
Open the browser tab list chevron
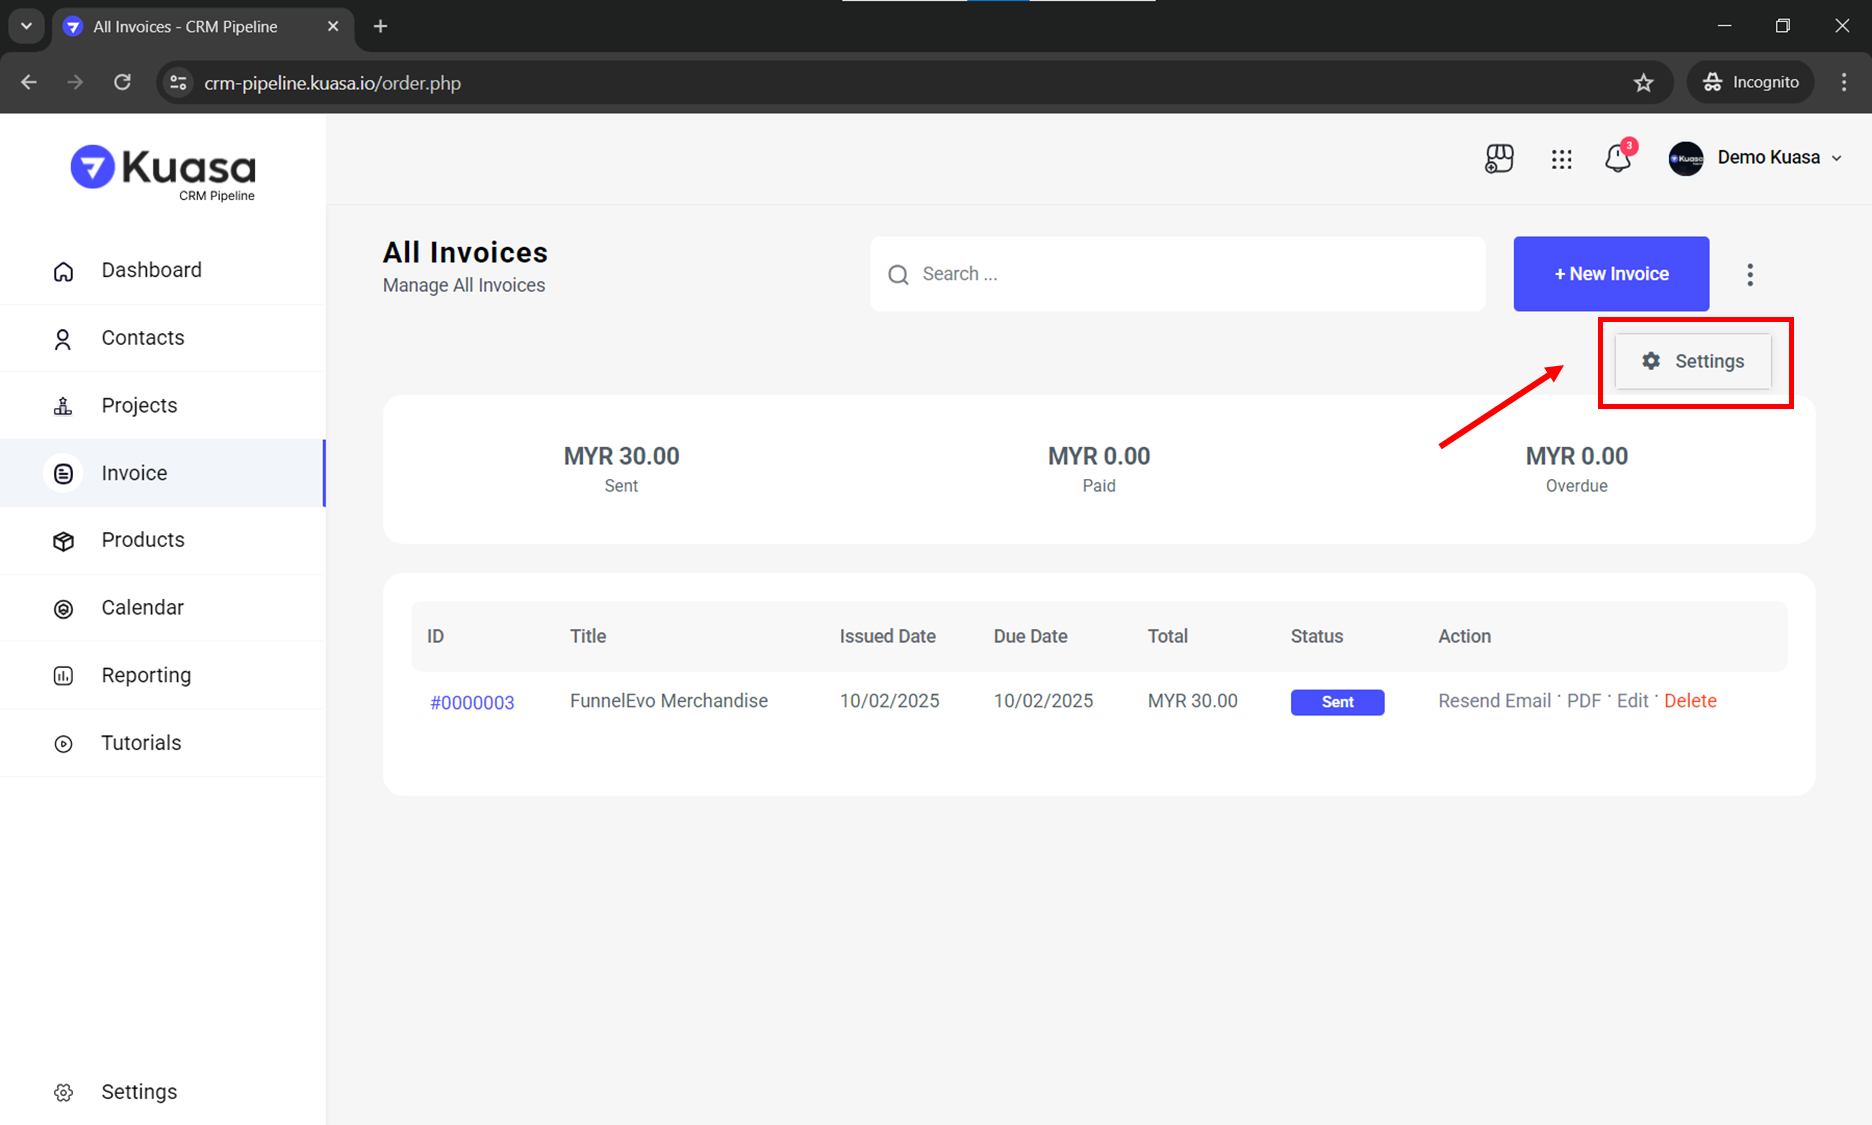pos(27,26)
